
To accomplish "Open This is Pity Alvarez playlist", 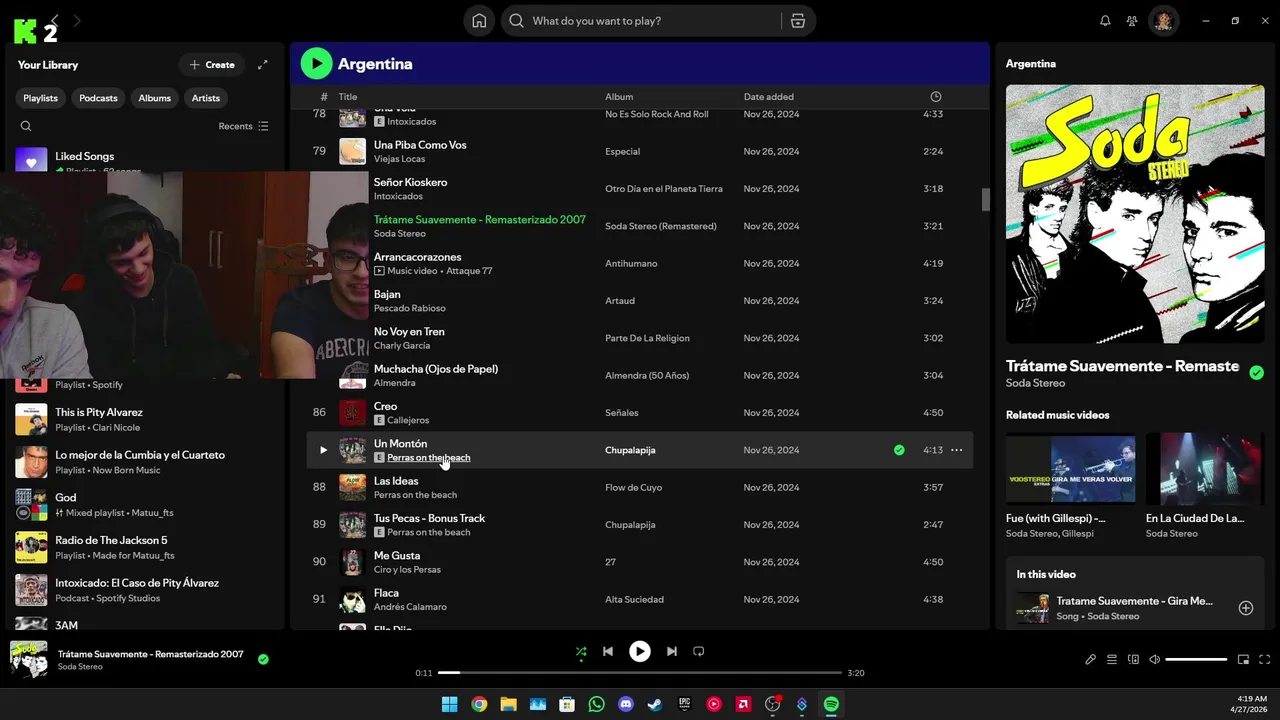I will point(145,419).
